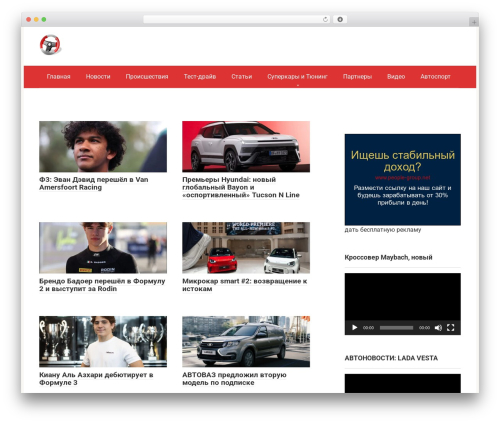Maximize the browser with the green button

44,19
